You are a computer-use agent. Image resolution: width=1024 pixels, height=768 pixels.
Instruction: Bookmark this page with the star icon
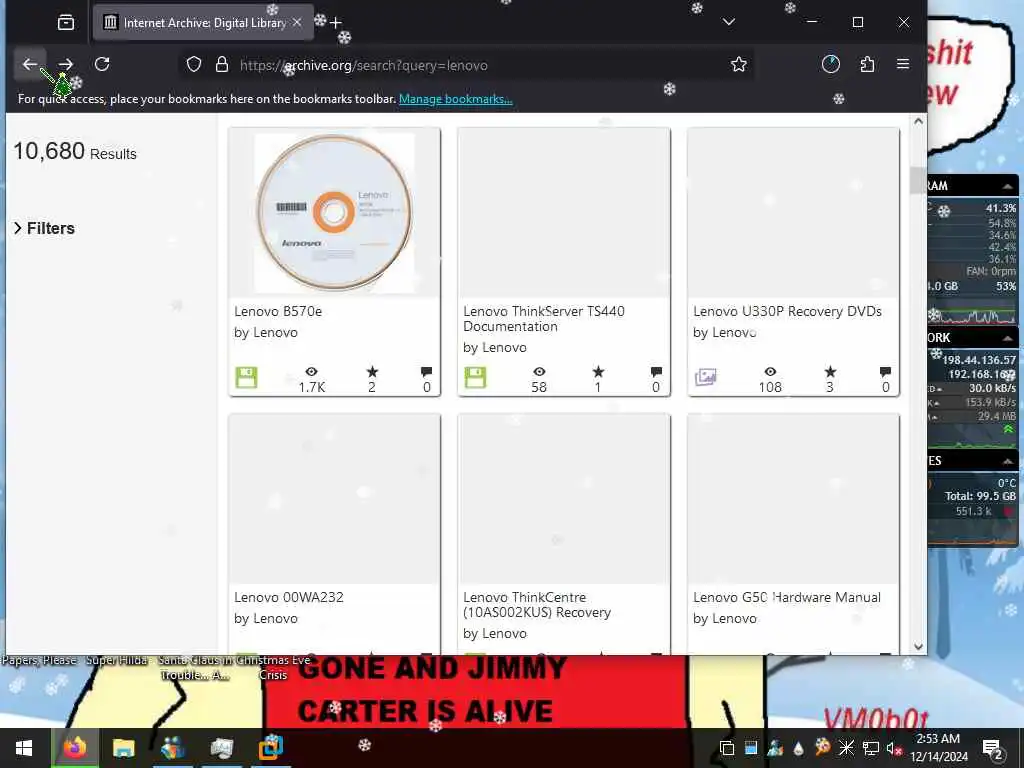click(739, 64)
